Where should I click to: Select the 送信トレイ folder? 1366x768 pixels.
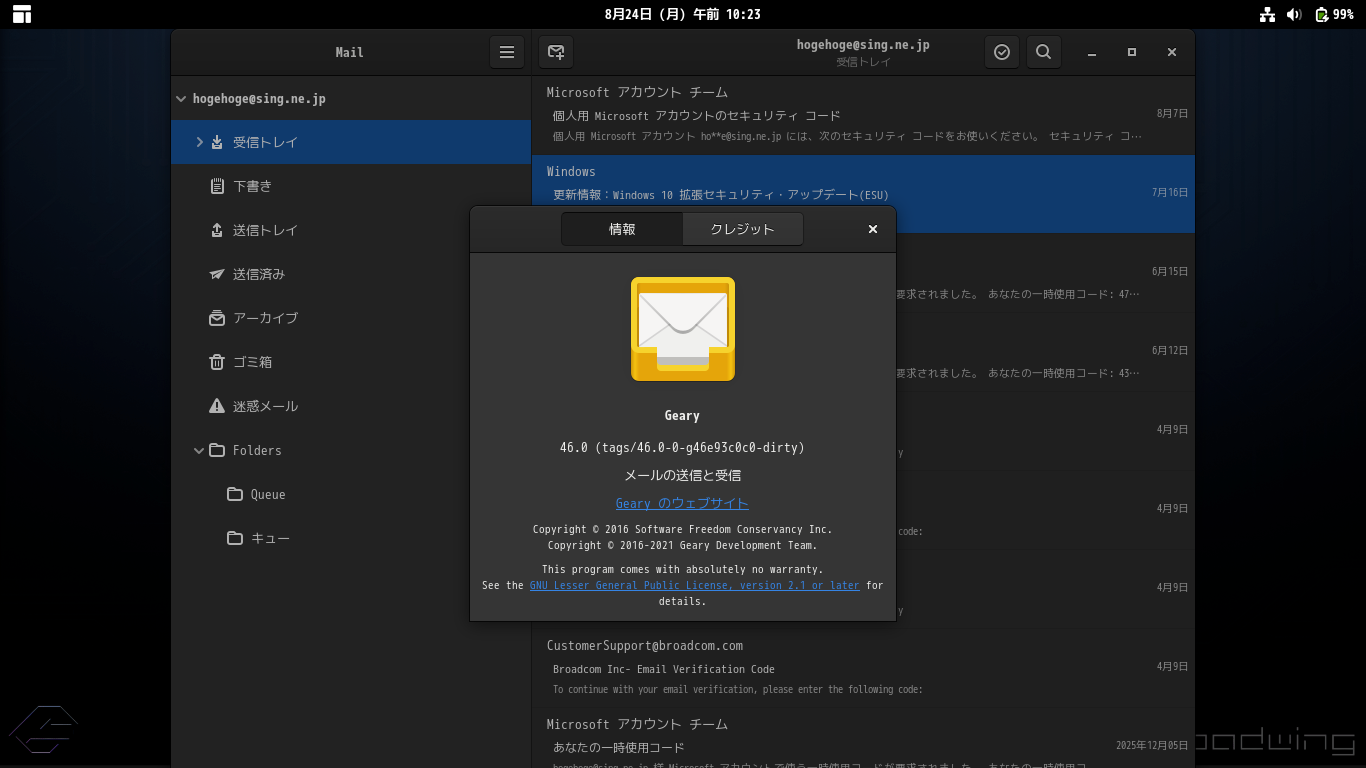351,230
